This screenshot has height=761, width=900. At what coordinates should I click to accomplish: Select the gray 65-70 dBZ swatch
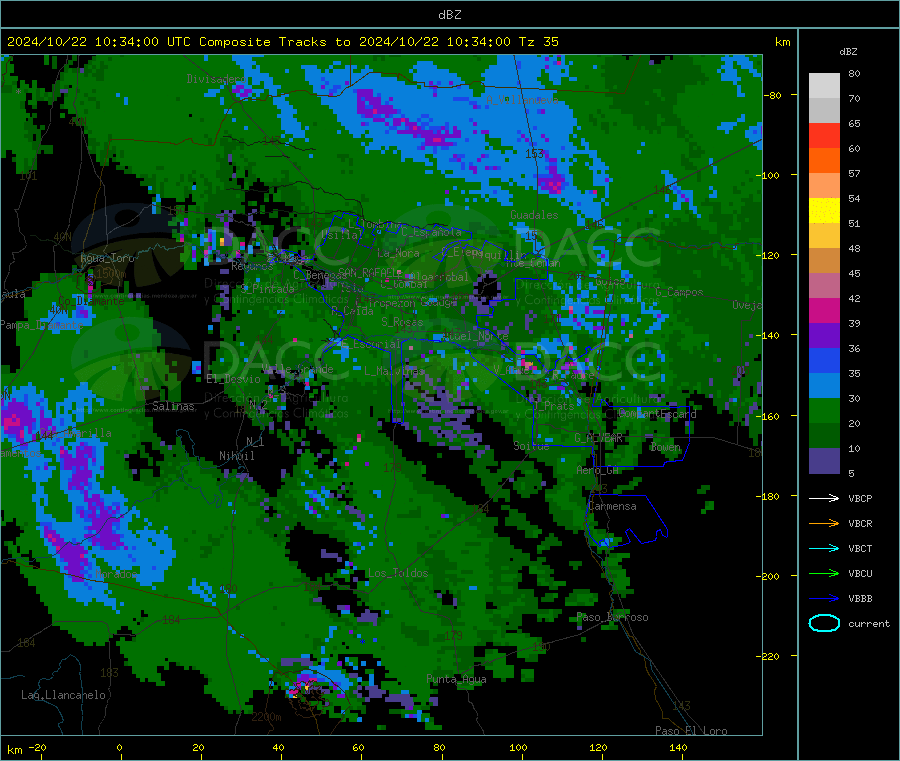coord(824,111)
